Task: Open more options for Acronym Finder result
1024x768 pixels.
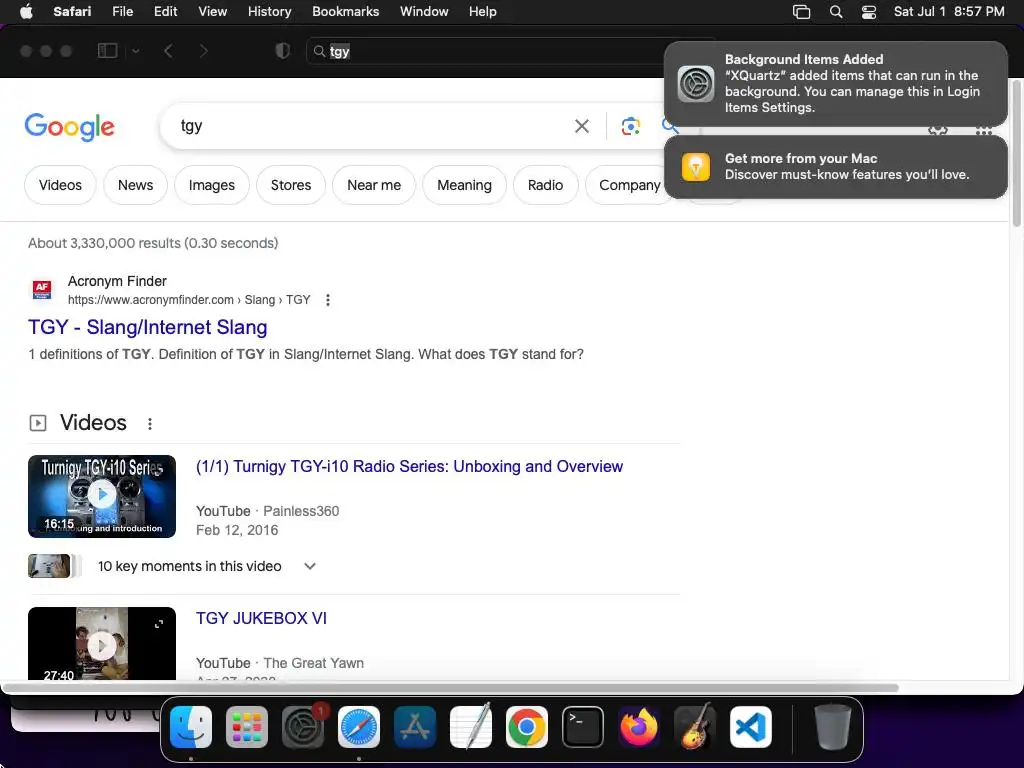Action: point(328,300)
